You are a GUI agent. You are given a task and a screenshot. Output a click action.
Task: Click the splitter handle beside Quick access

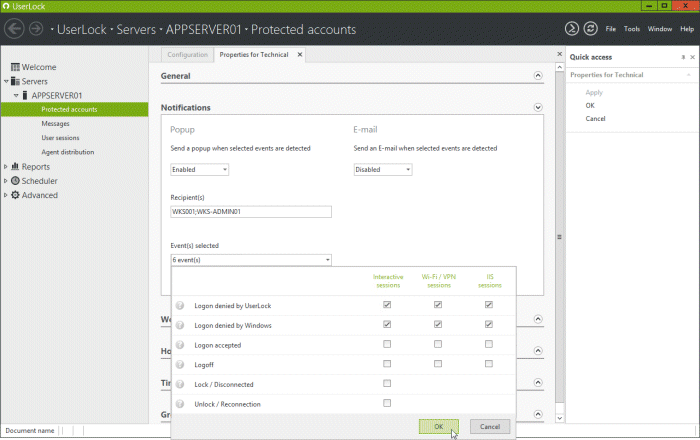[x=559, y=237]
